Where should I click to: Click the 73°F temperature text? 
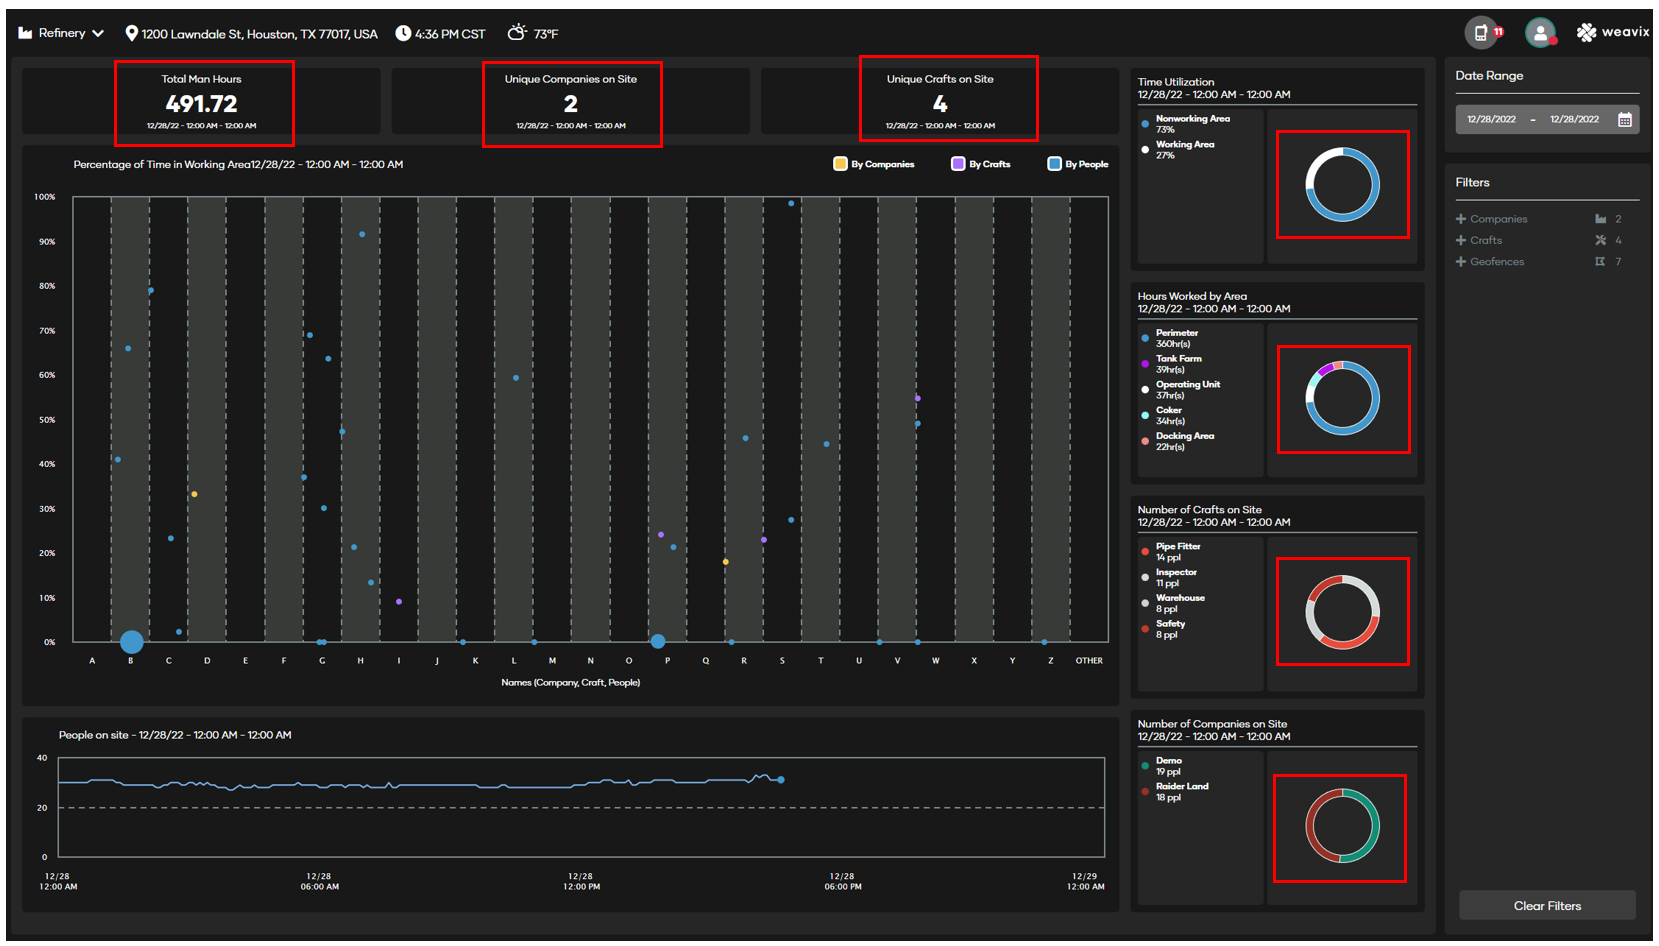pos(546,34)
